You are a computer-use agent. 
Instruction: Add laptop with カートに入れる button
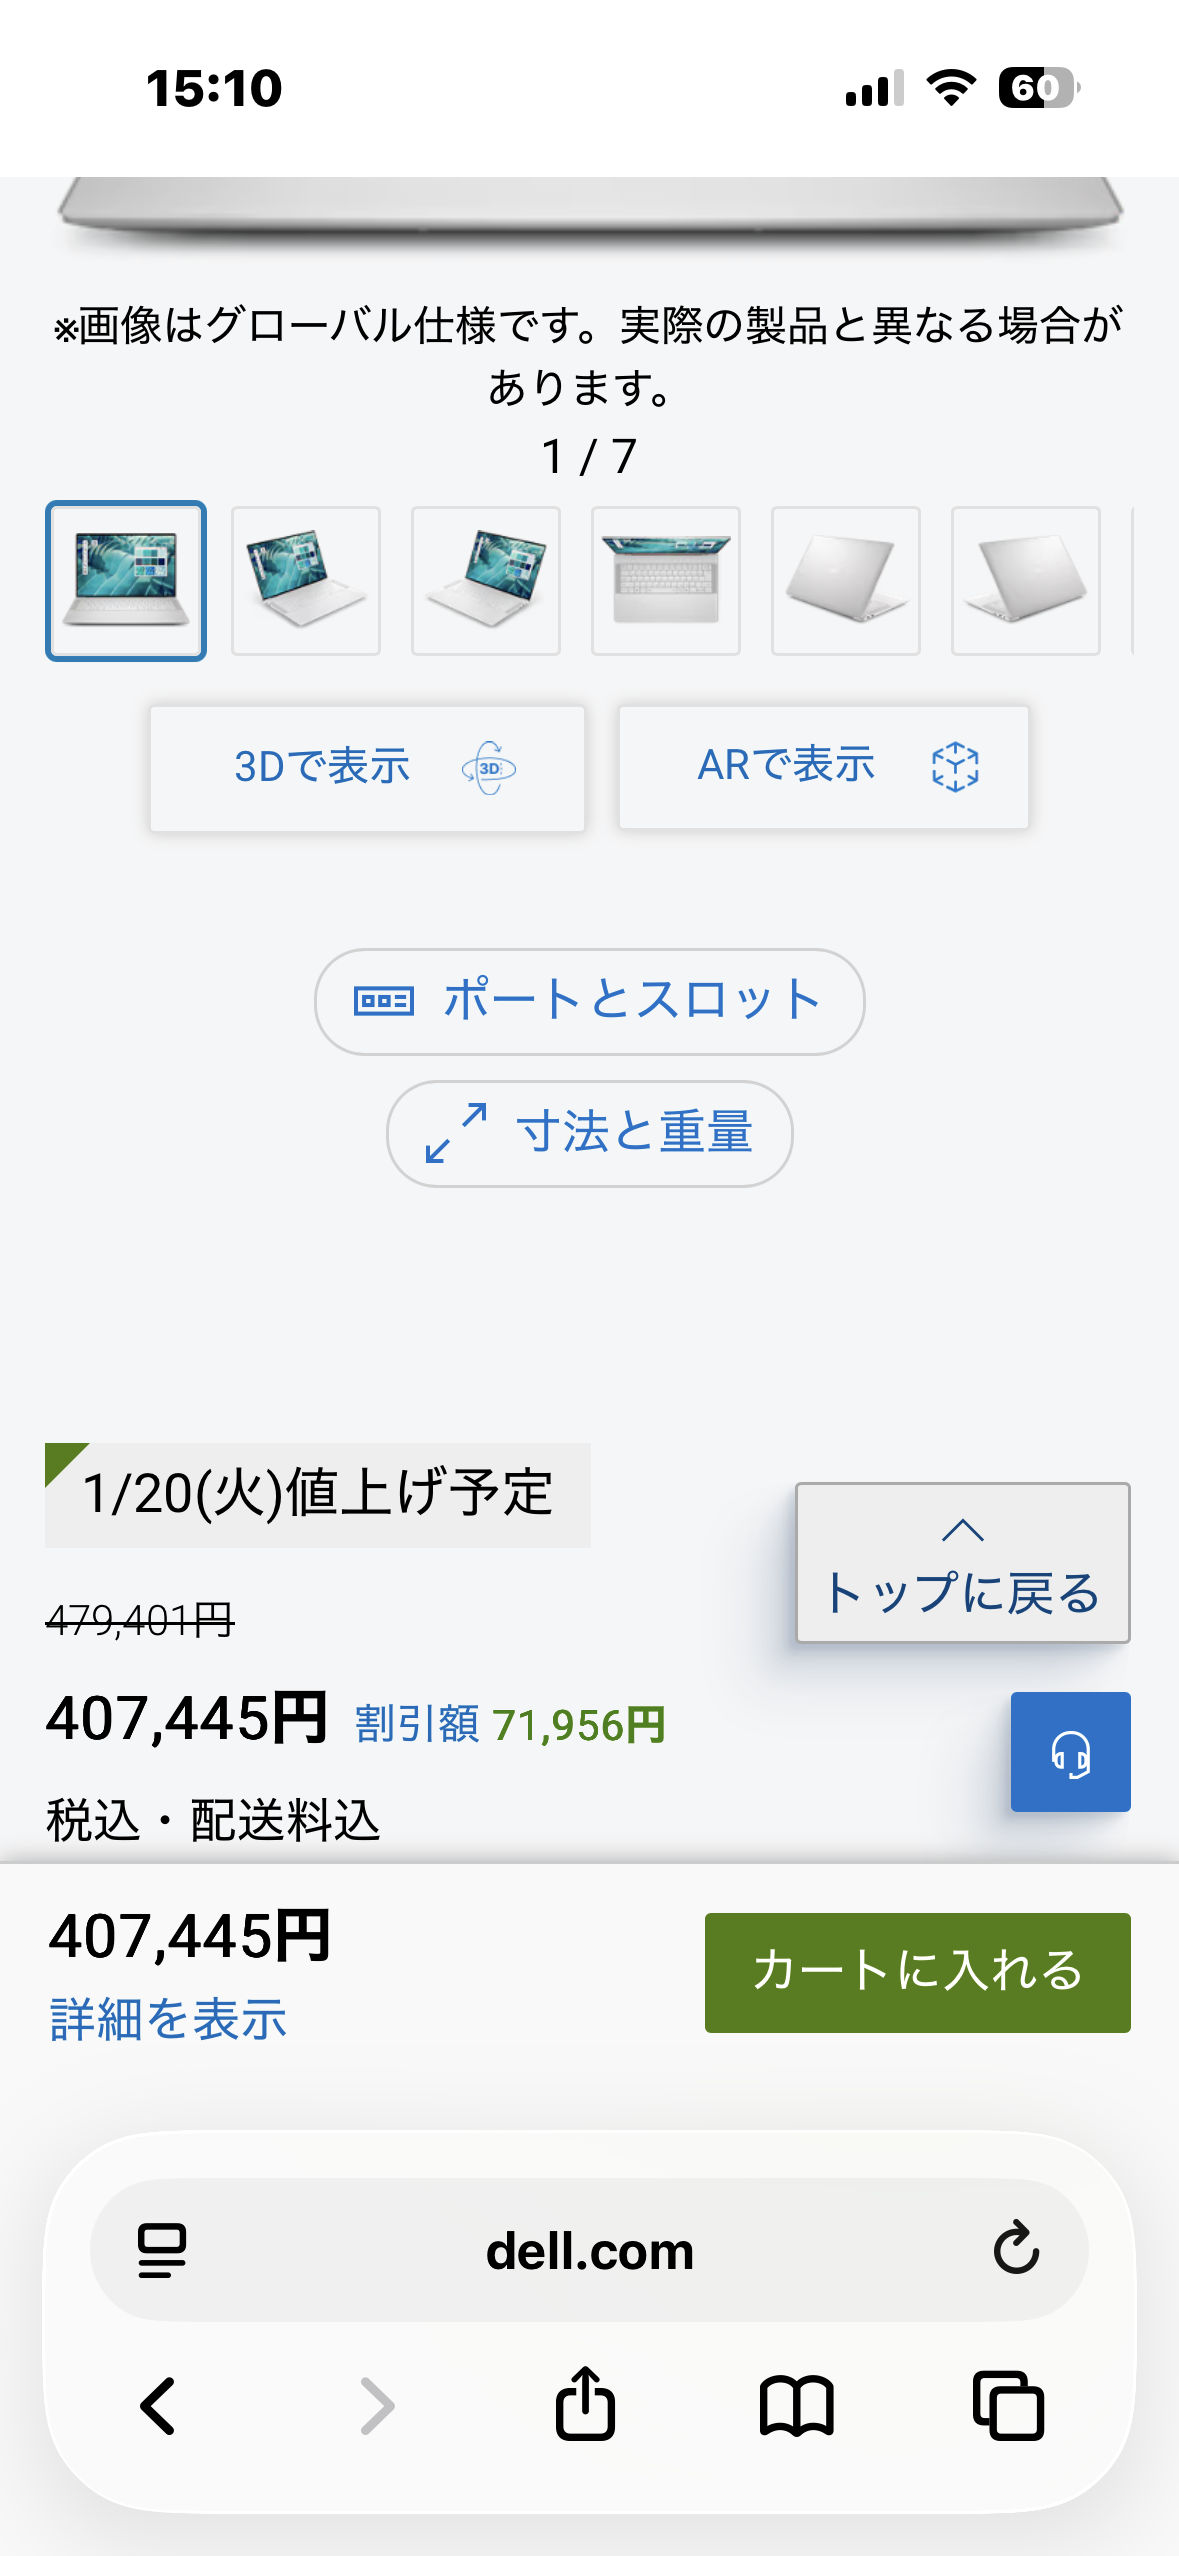(917, 1972)
